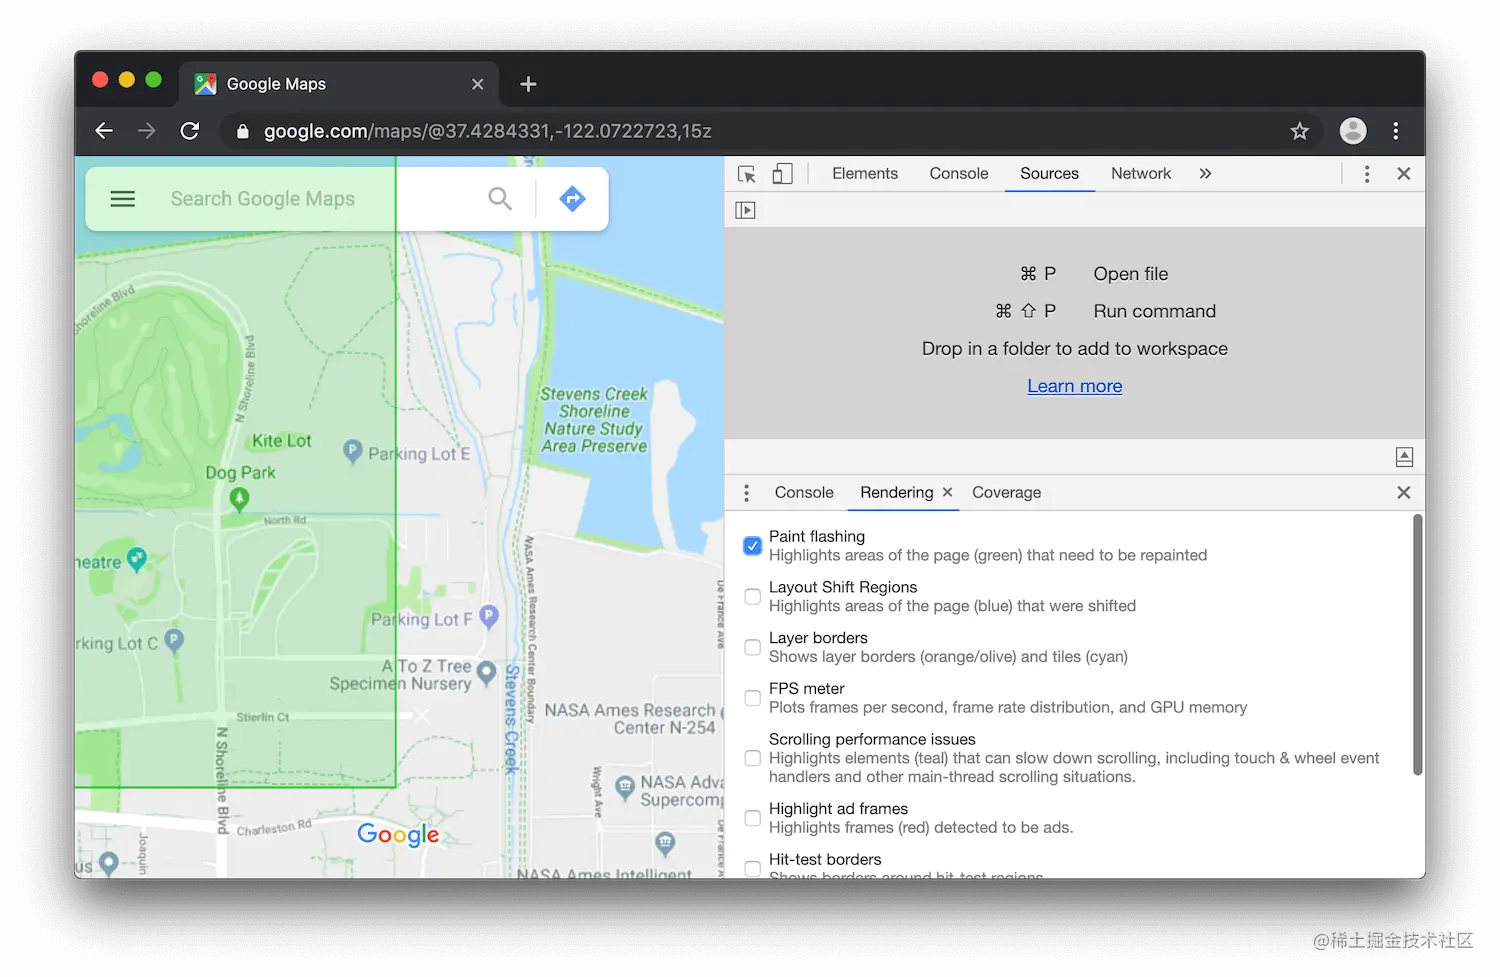Open Chrome's three-dot menu
The width and height of the screenshot is (1500, 977).
tap(1396, 131)
